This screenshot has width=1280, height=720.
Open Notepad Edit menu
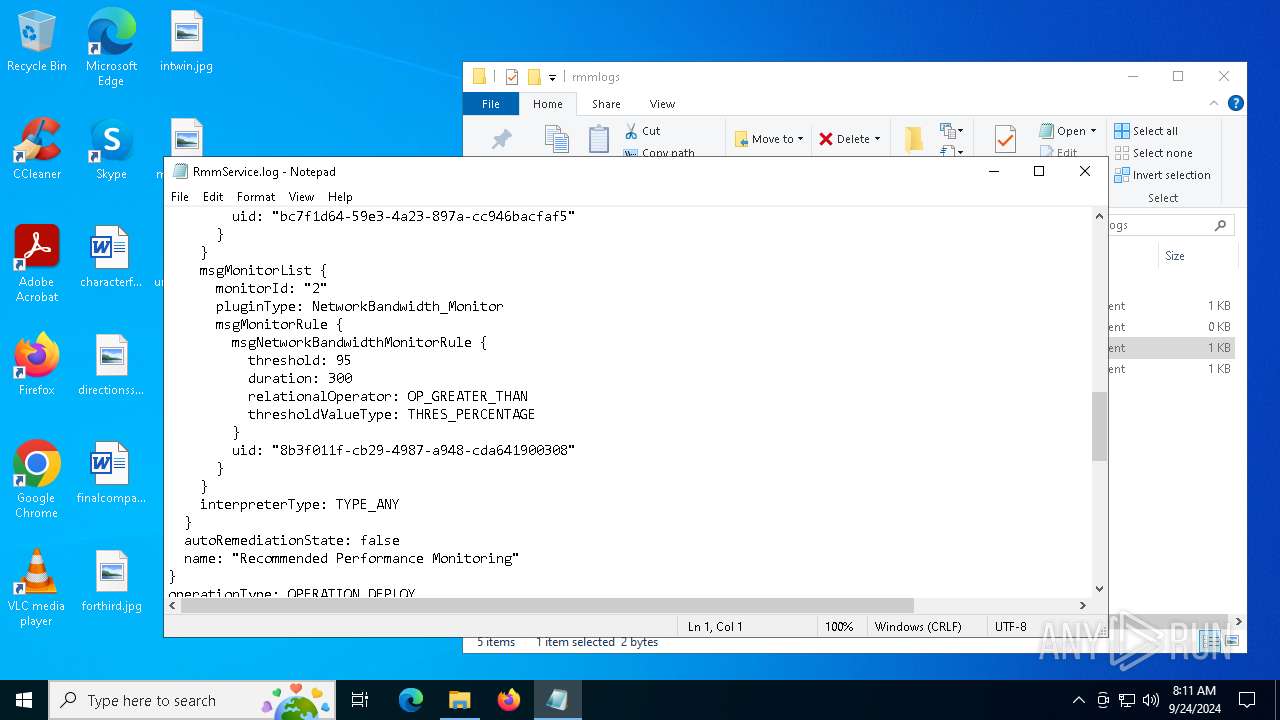[x=213, y=197]
